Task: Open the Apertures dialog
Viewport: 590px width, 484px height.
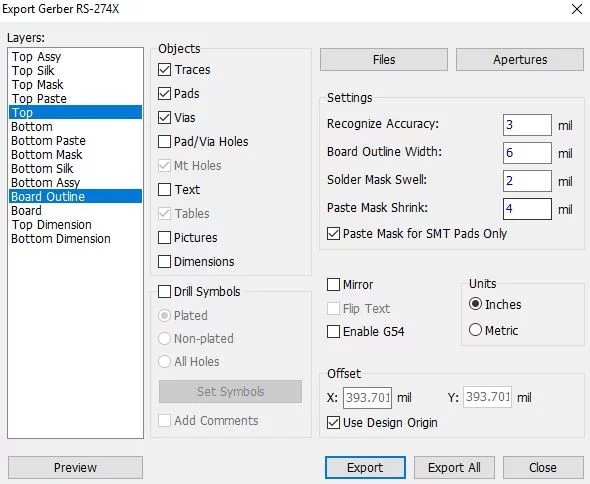Action: point(520,59)
